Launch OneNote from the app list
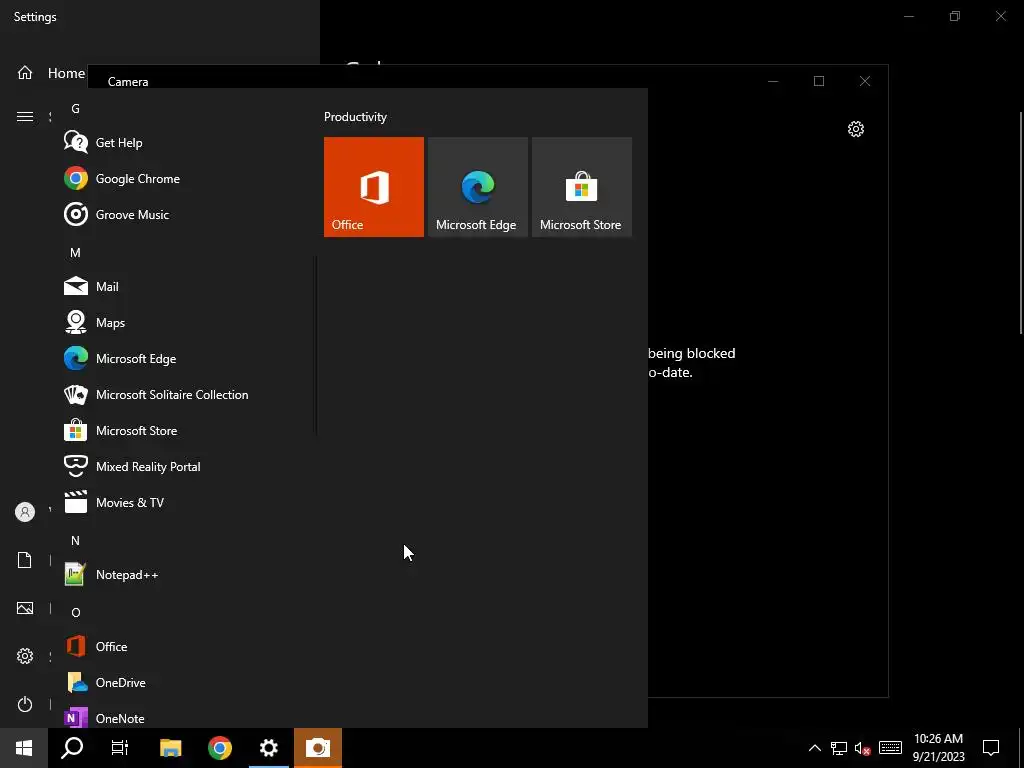 tap(183, 718)
